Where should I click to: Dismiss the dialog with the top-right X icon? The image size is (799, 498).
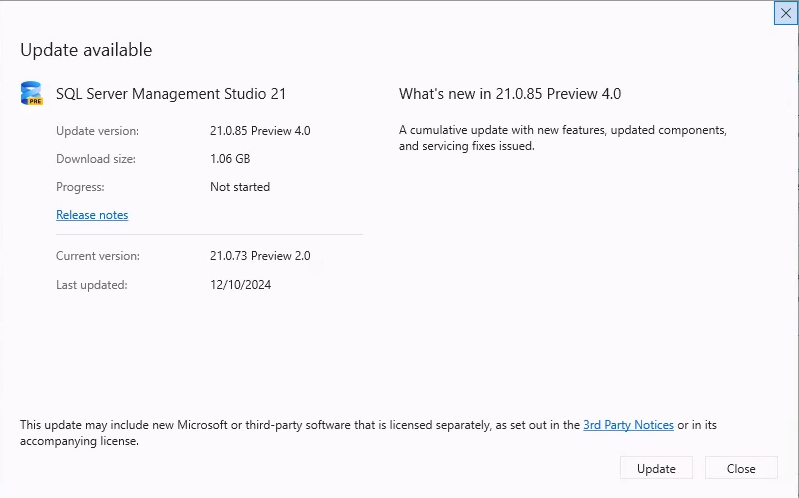786,13
